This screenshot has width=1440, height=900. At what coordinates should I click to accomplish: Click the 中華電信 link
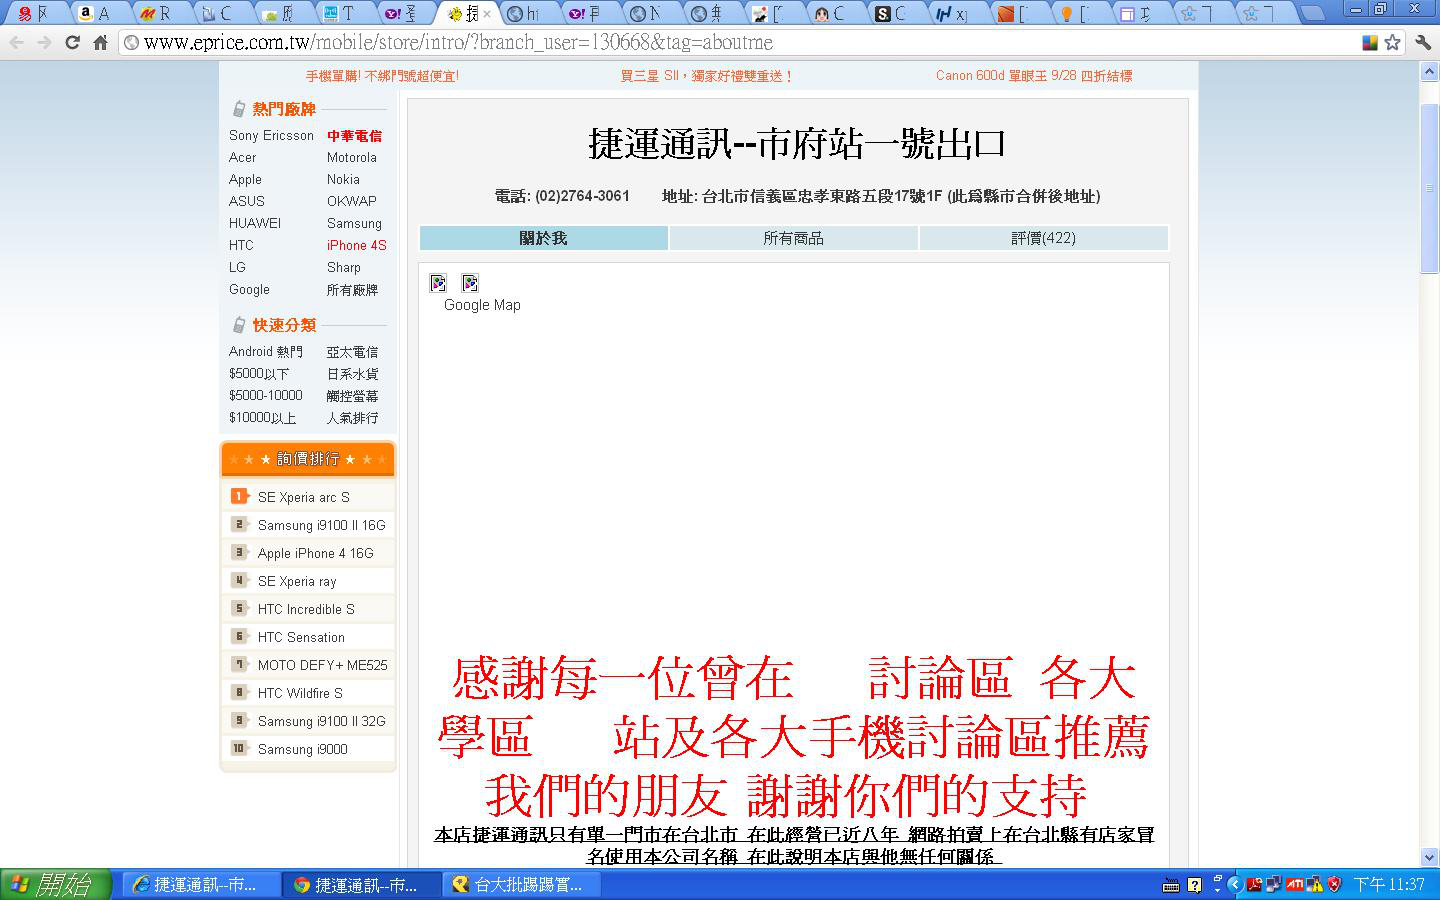[354, 135]
